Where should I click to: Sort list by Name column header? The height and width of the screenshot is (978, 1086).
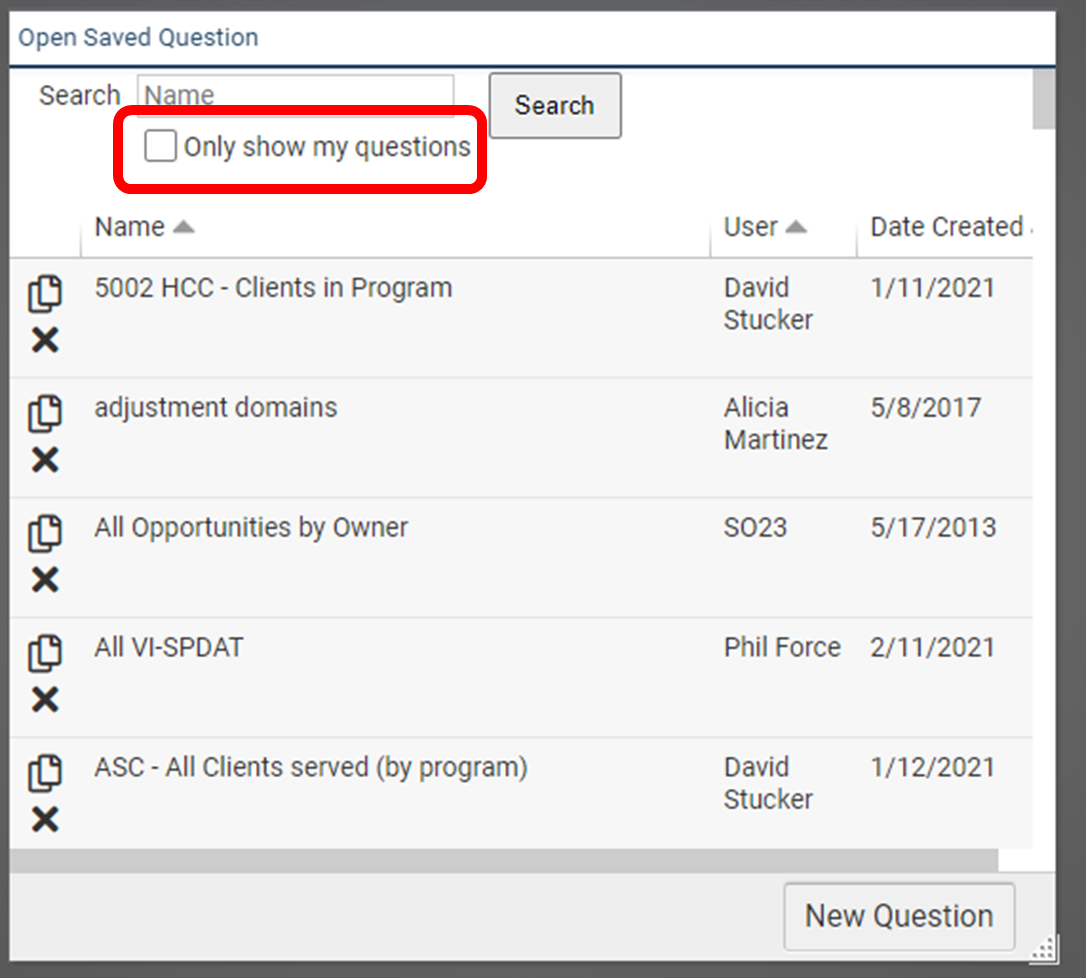click(x=144, y=226)
